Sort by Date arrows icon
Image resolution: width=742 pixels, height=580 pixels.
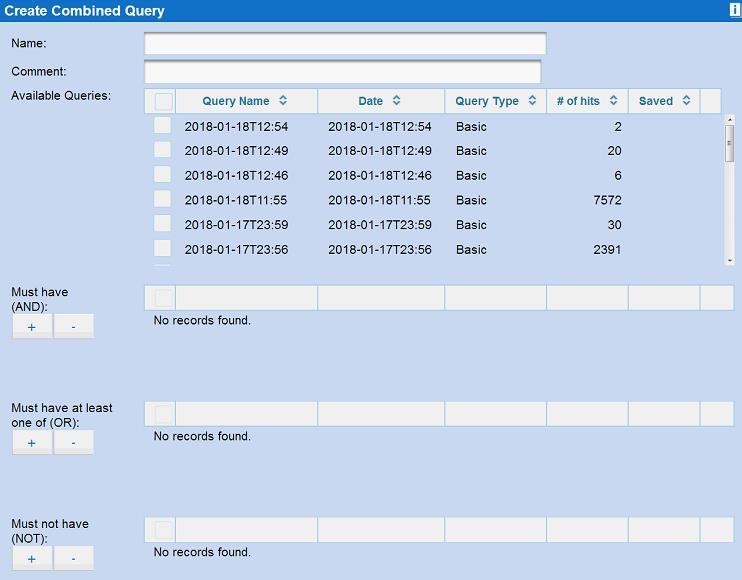pos(397,100)
